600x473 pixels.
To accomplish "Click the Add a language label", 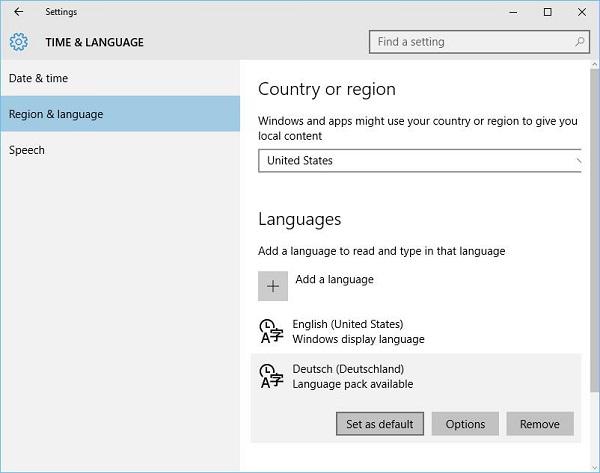I will pos(334,280).
